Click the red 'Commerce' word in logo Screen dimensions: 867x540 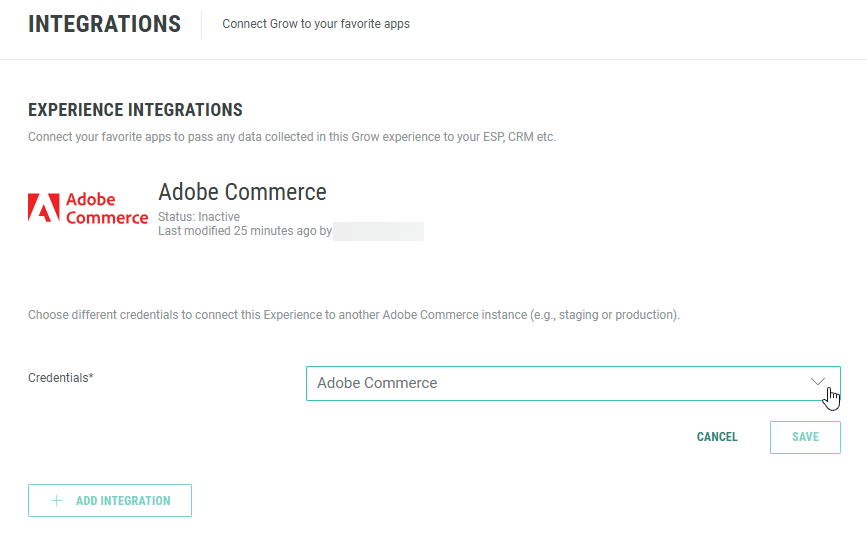(107, 218)
